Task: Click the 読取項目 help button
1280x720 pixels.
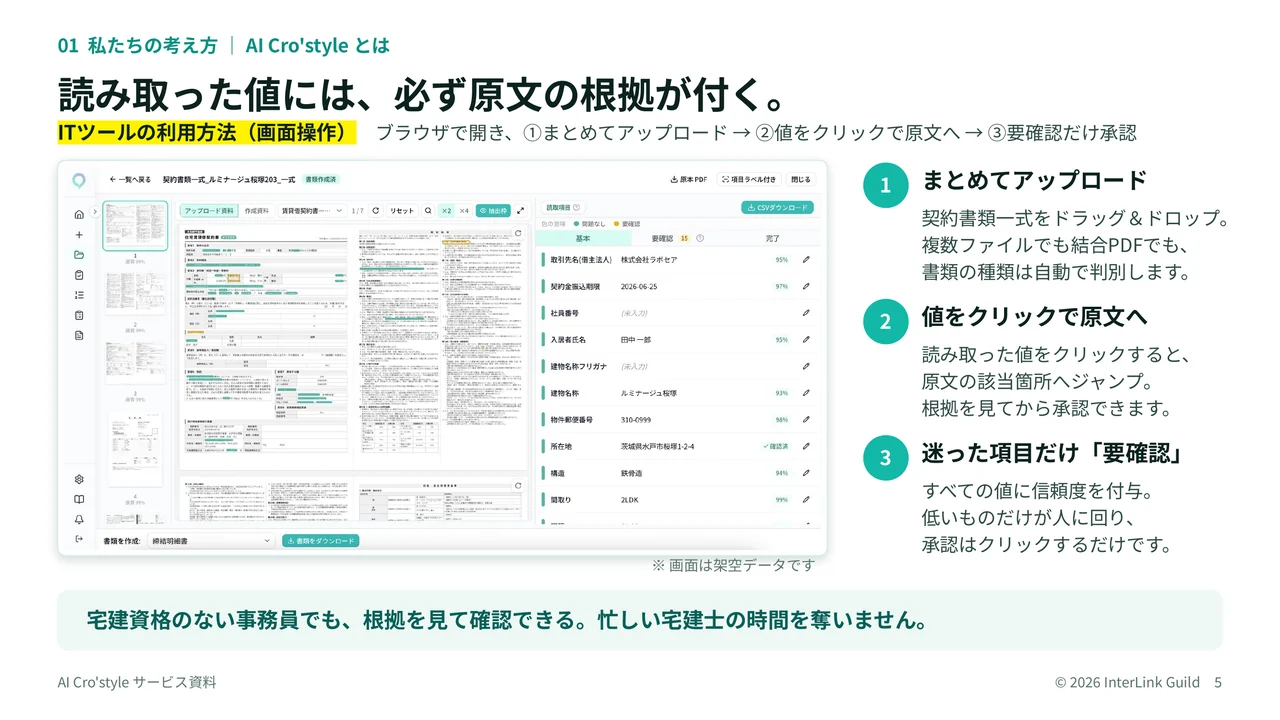Action: coord(576,207)
